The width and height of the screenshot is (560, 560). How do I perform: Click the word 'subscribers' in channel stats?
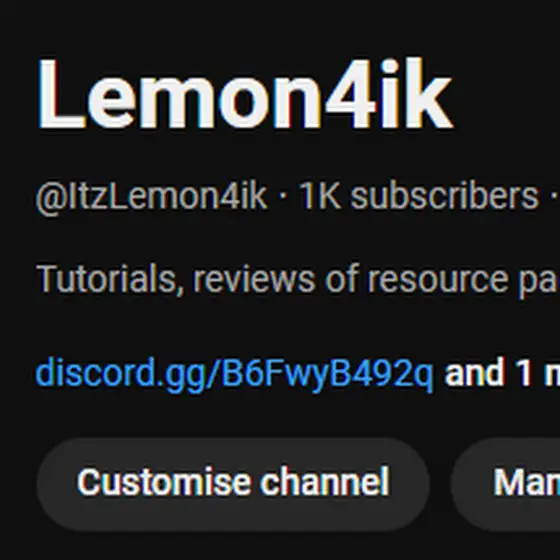point(445,195)
